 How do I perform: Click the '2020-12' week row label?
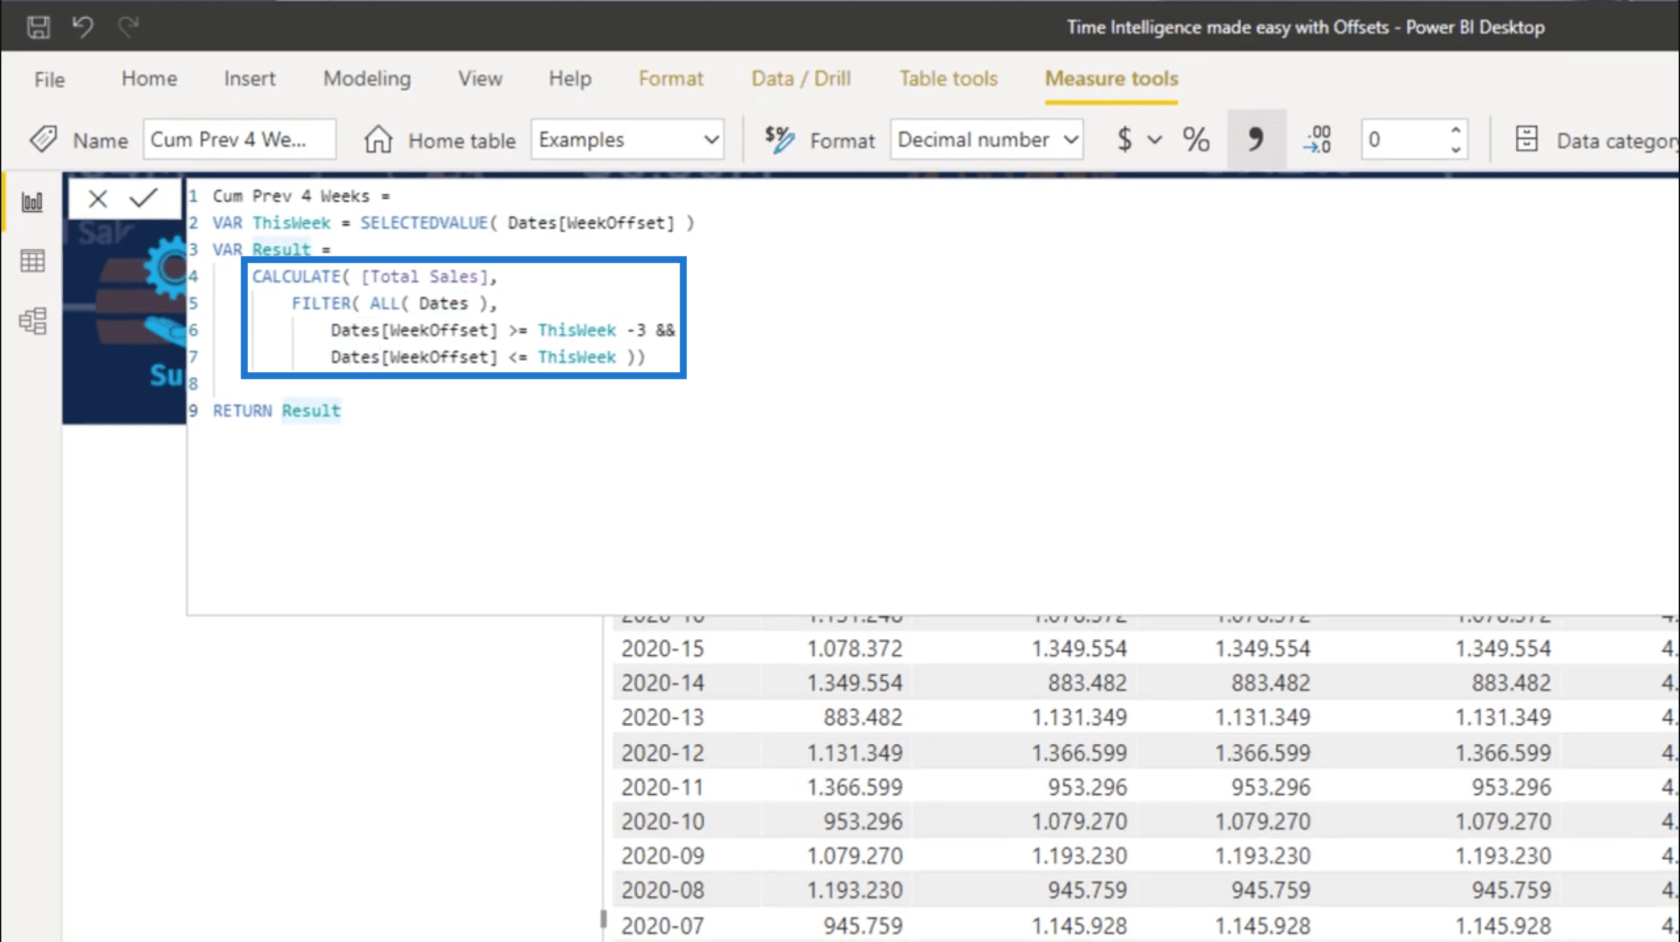click(x=662, y=753)
